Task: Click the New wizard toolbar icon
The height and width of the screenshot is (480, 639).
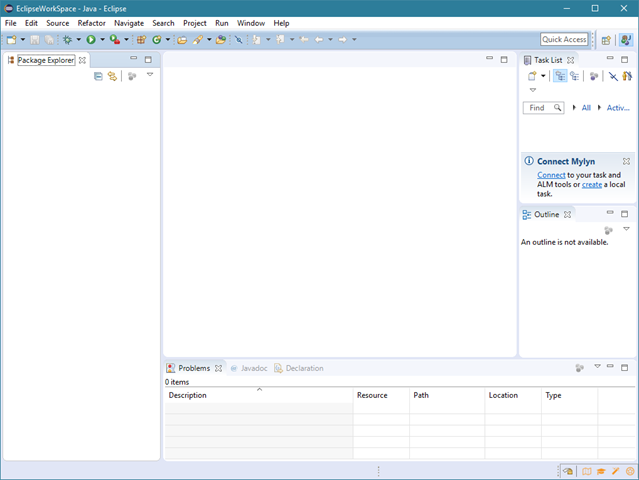Action: (x=11, y=40)
